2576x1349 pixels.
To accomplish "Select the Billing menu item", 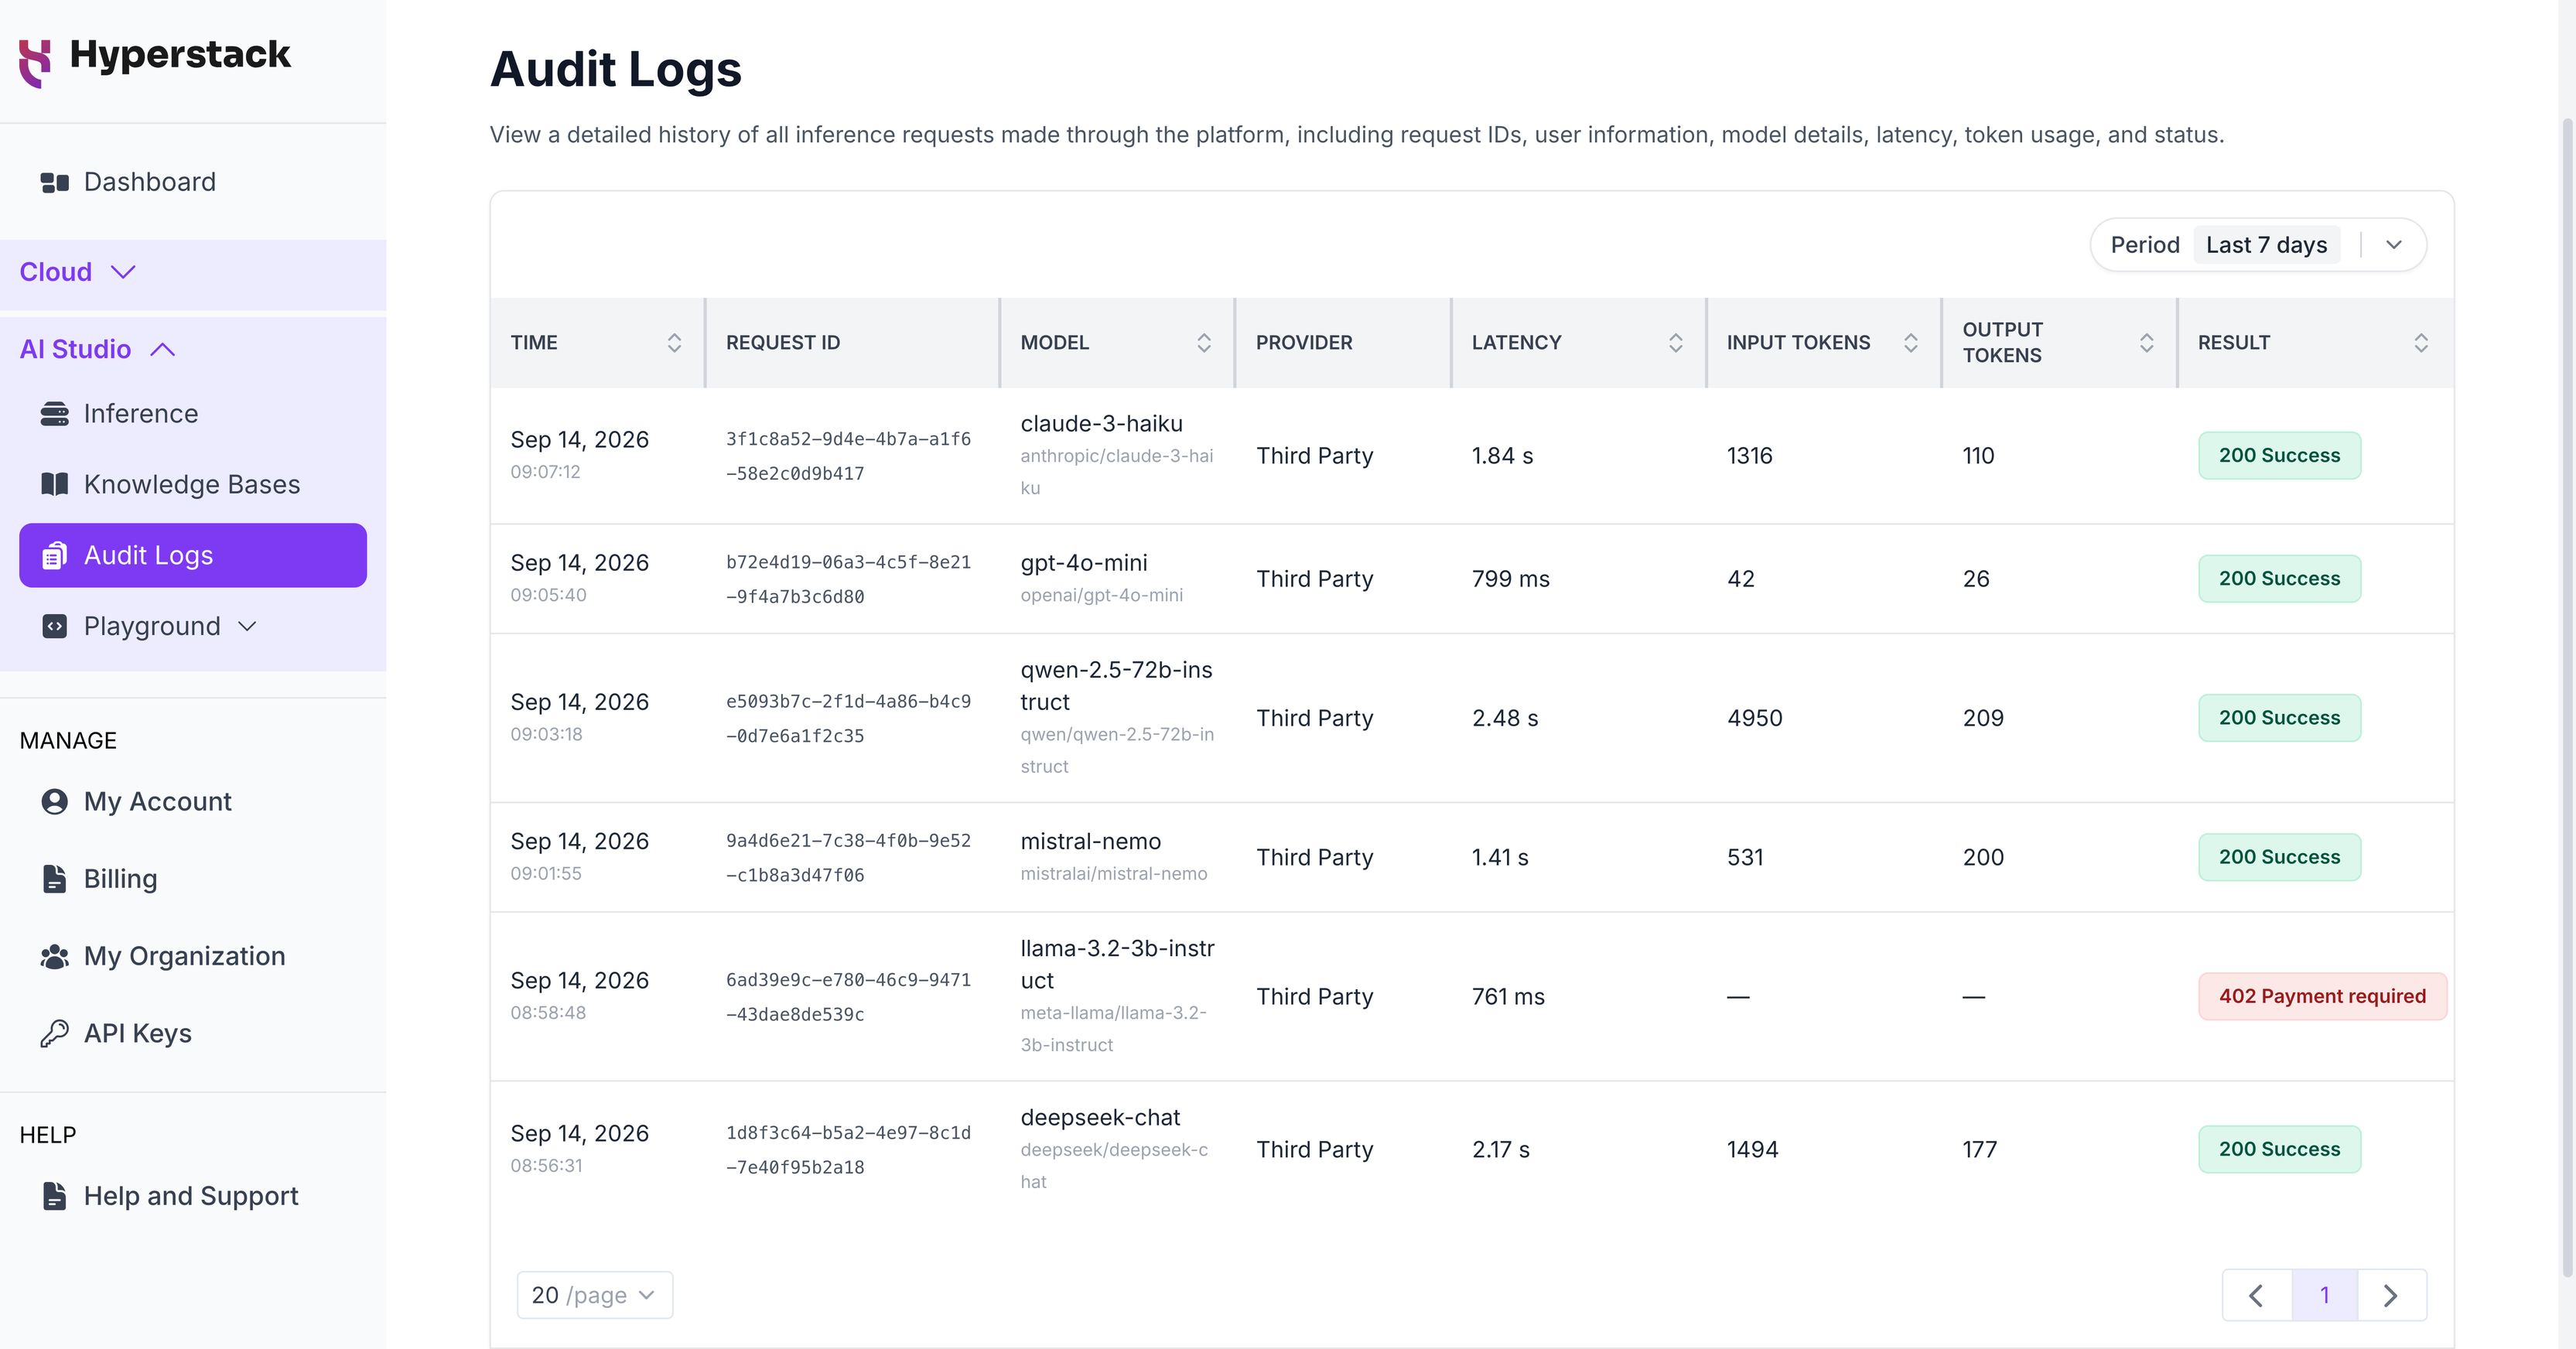I will [x=193, y=879].
